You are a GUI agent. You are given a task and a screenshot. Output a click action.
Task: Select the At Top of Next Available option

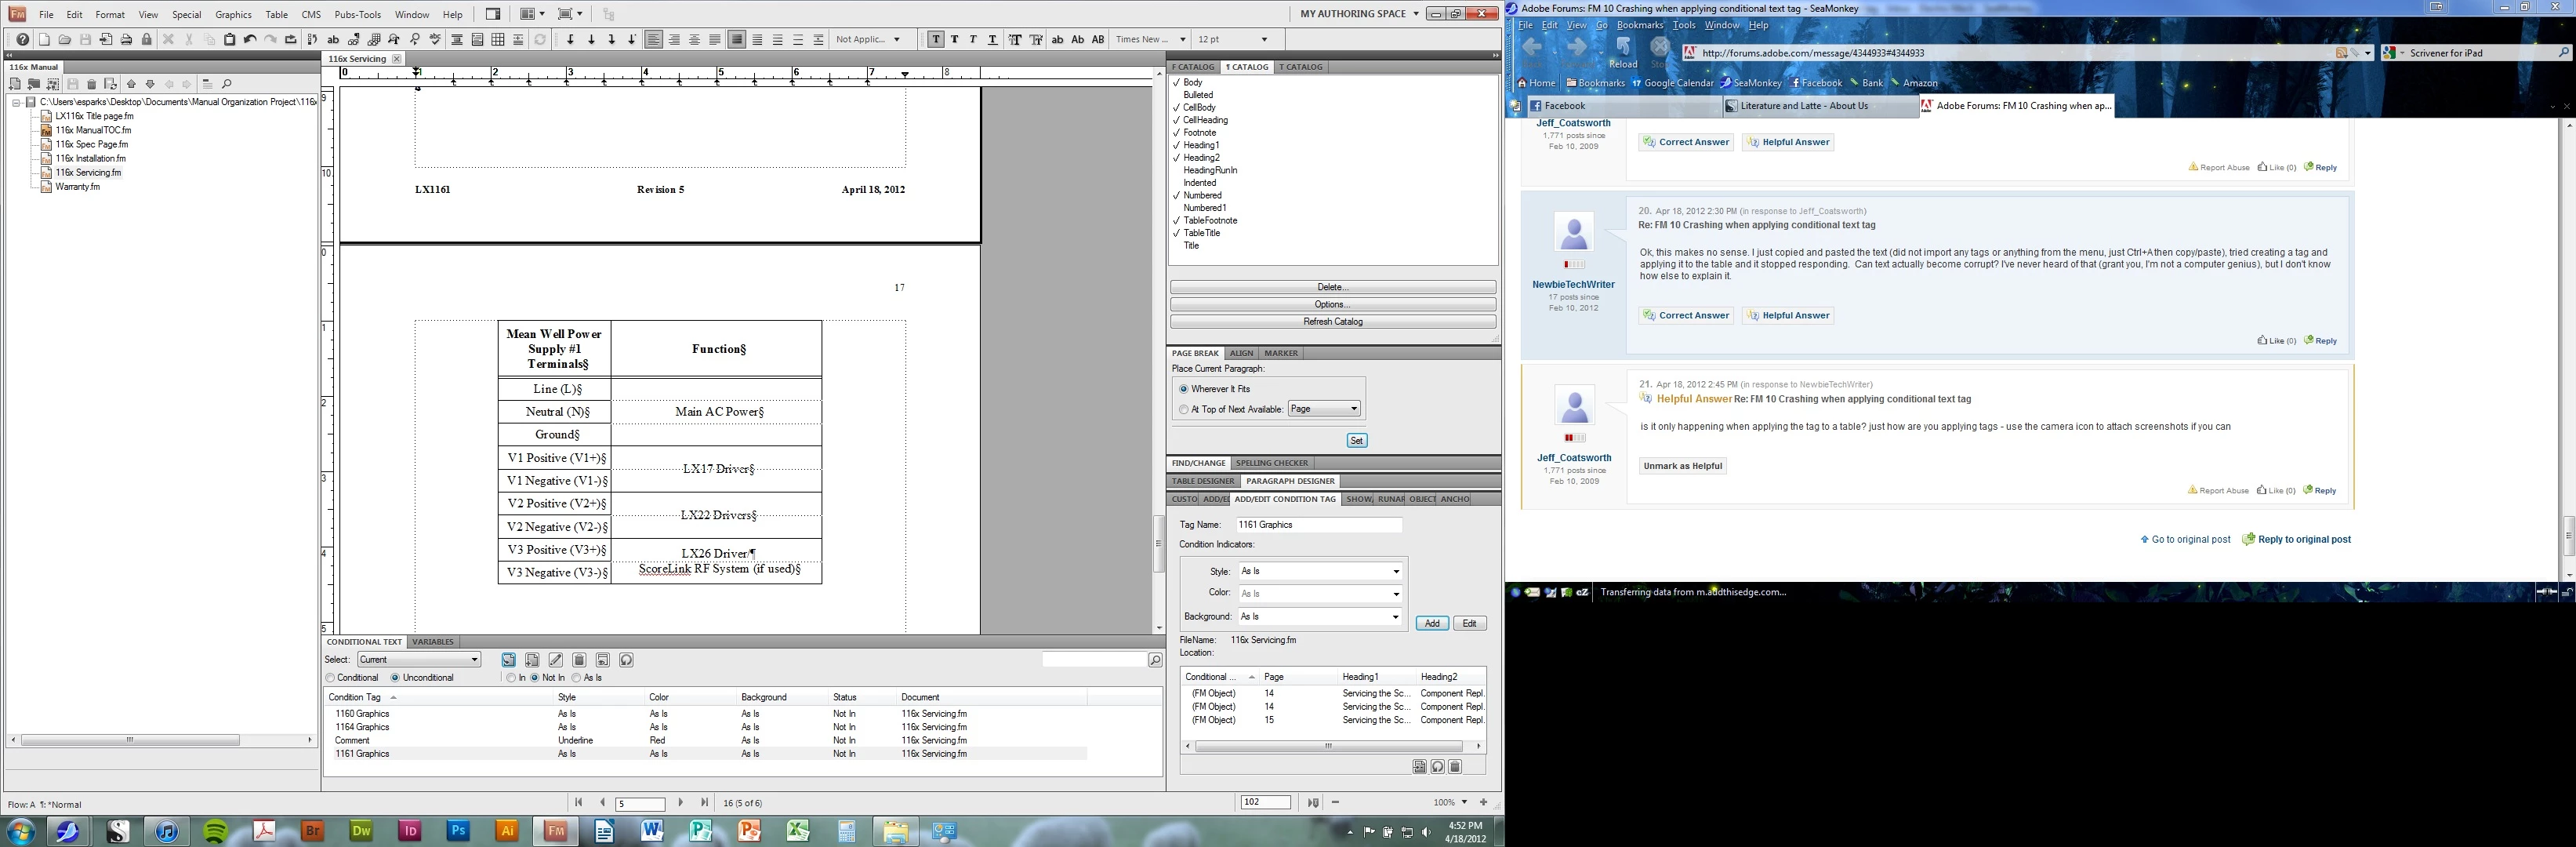click(1184, 409)
